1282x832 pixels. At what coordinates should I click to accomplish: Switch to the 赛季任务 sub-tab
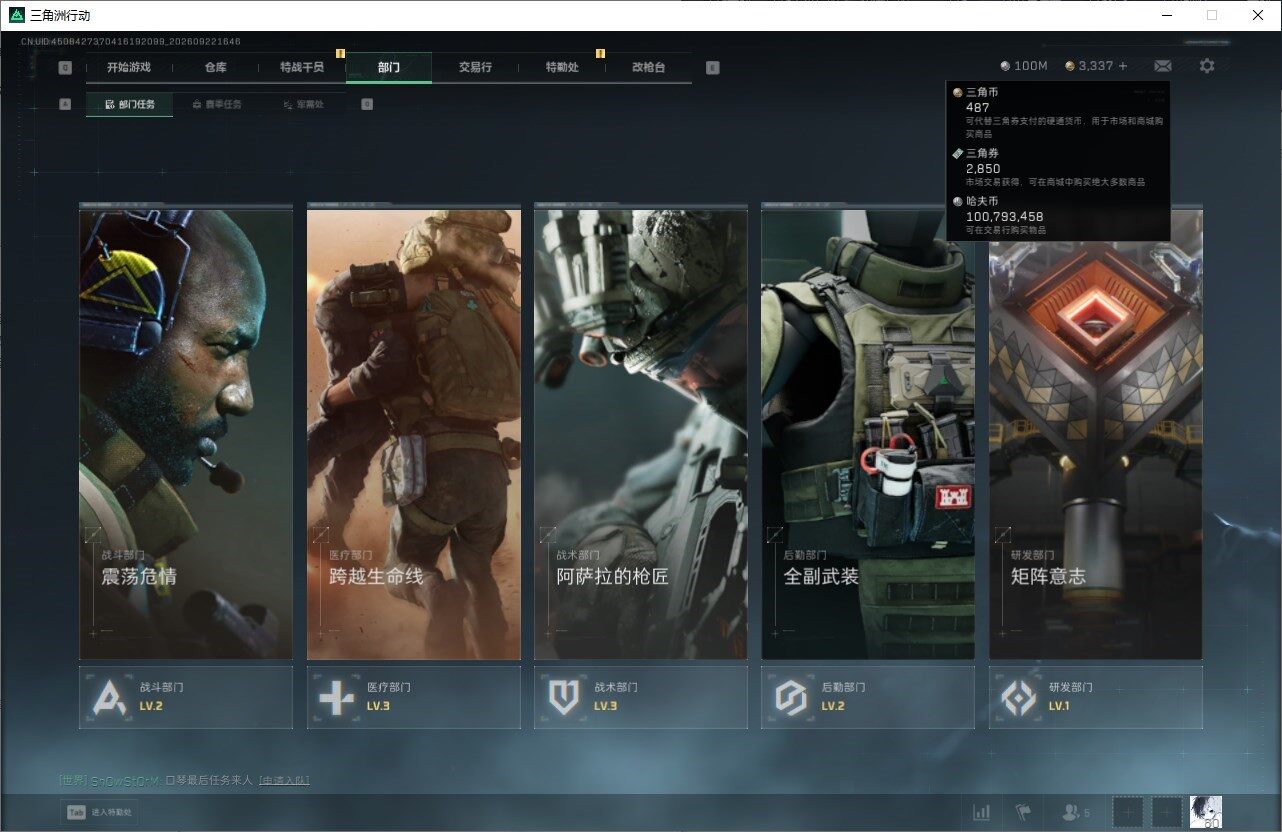point(216,104)
